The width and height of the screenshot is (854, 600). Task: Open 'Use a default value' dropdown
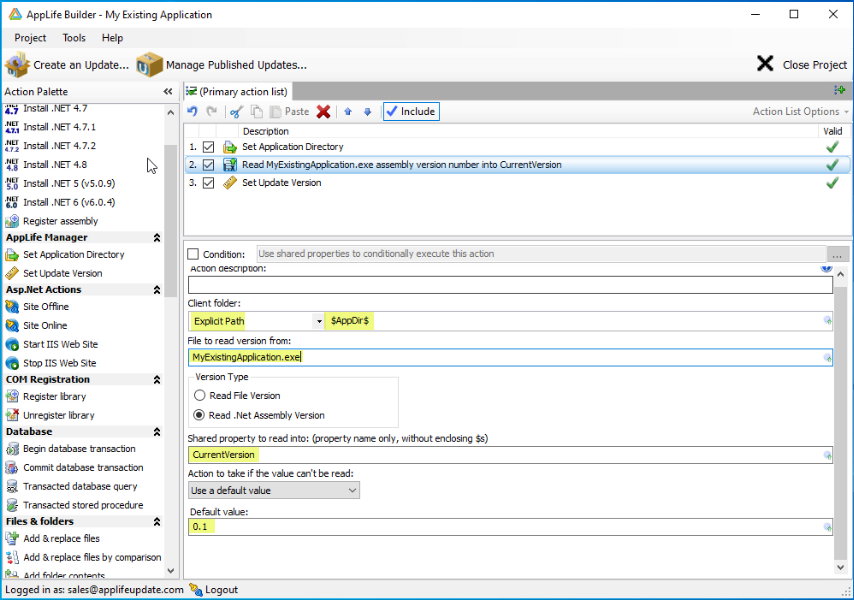pyautogui.click(x=273, y=491)
